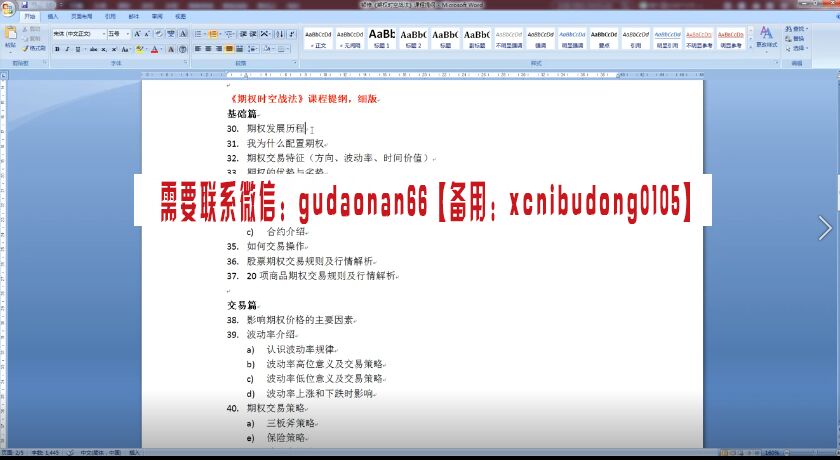
Task: Save the document from the quick access toolbar
Action: tap(25, 5)
